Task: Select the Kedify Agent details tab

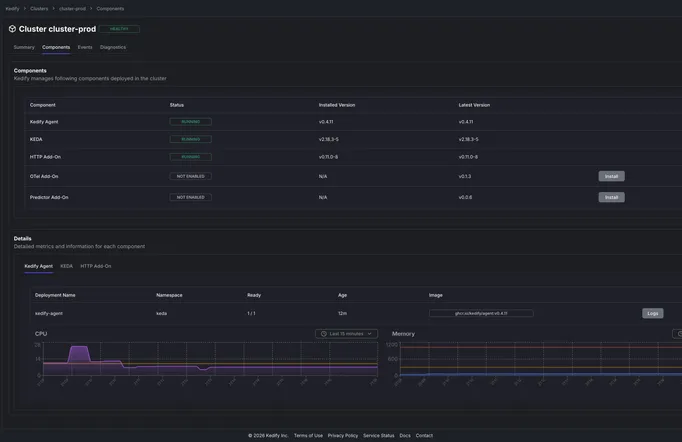Action: coord(39,266)
